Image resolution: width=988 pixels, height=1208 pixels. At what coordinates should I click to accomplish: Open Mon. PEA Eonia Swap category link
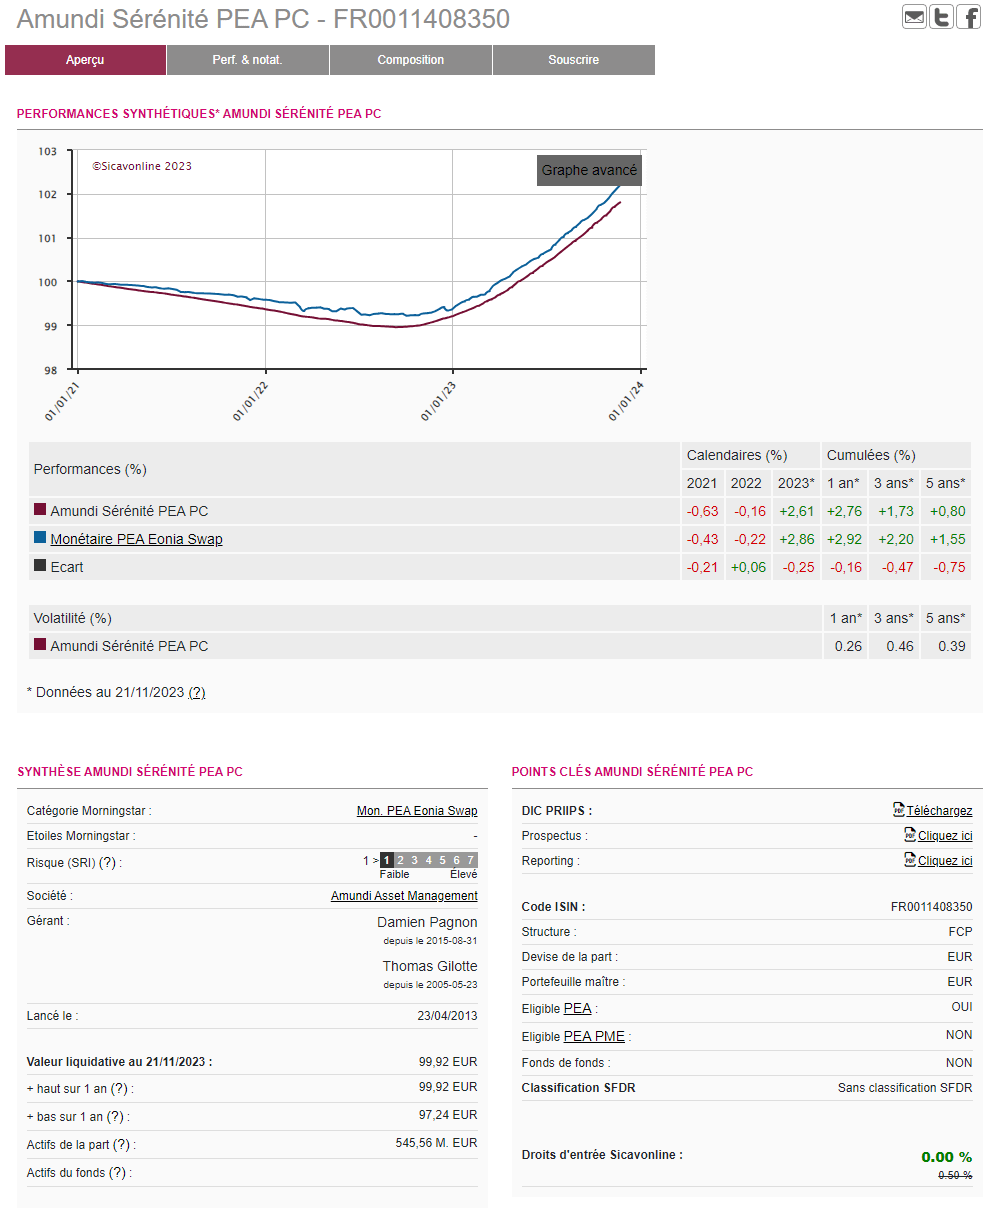[416, 811]
